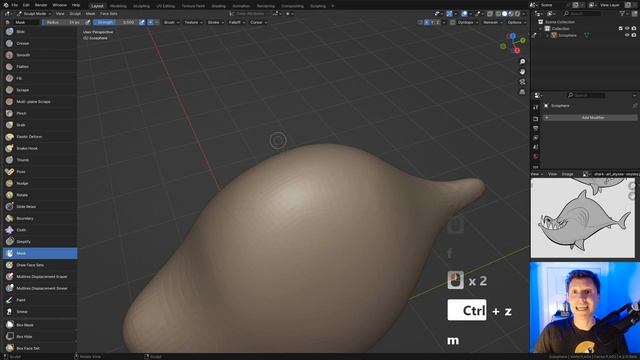Toggle X-ray in viewport header
The width and height of the screenshot is (640, 360).
point(490,13)
